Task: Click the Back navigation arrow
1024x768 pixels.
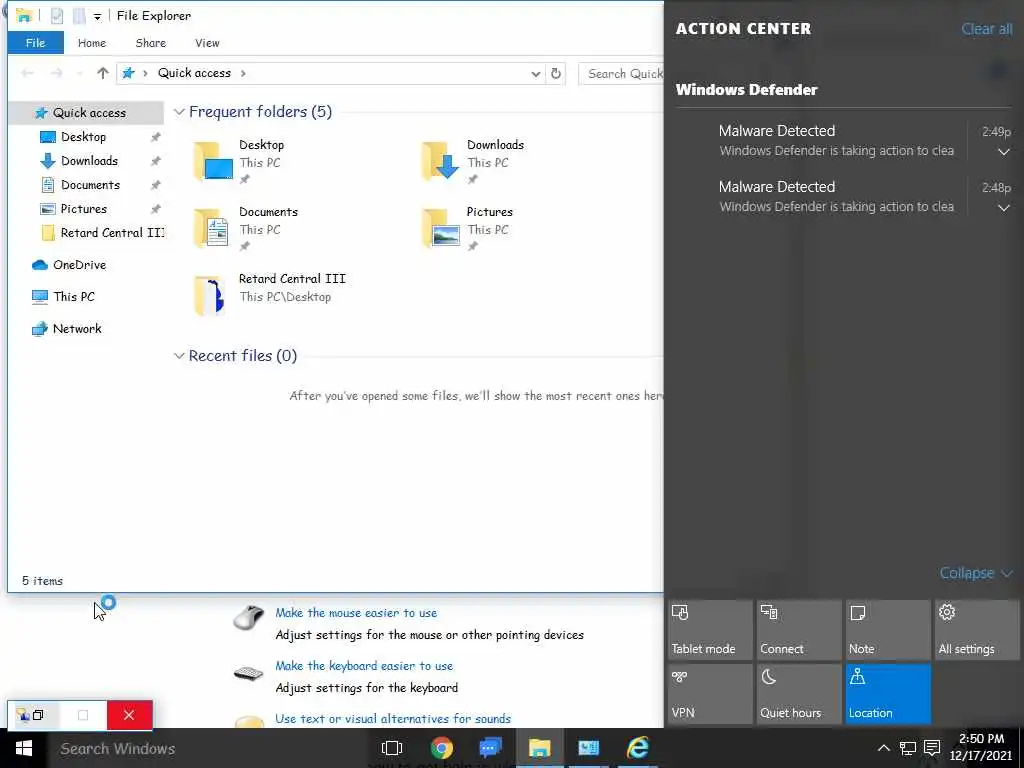Action: [x=27, y=73]
